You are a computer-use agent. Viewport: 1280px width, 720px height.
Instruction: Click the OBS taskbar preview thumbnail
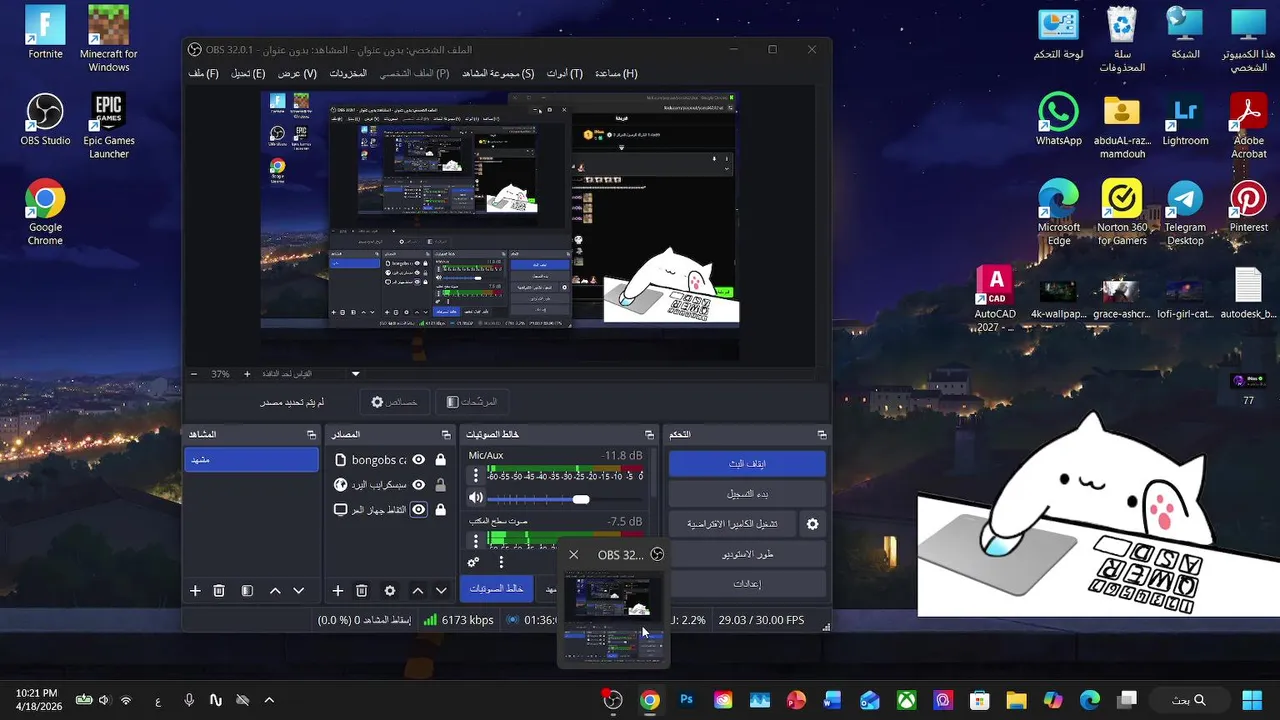point(613,615)
